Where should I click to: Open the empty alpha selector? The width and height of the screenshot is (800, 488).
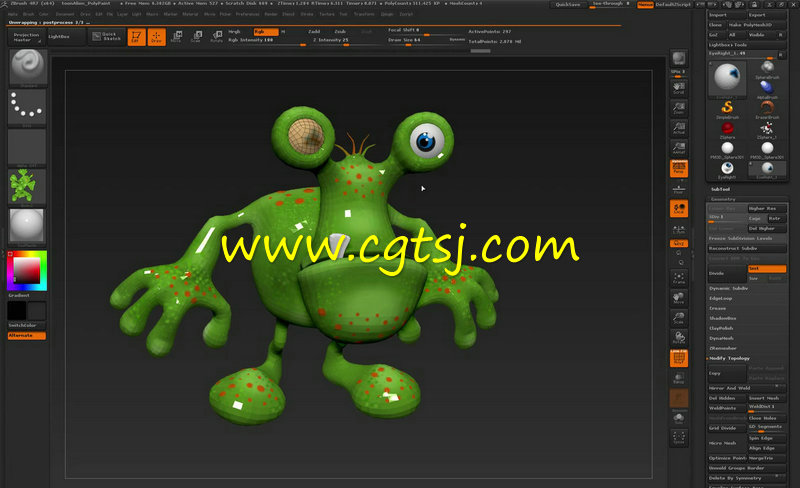click(x=27, y=147)
